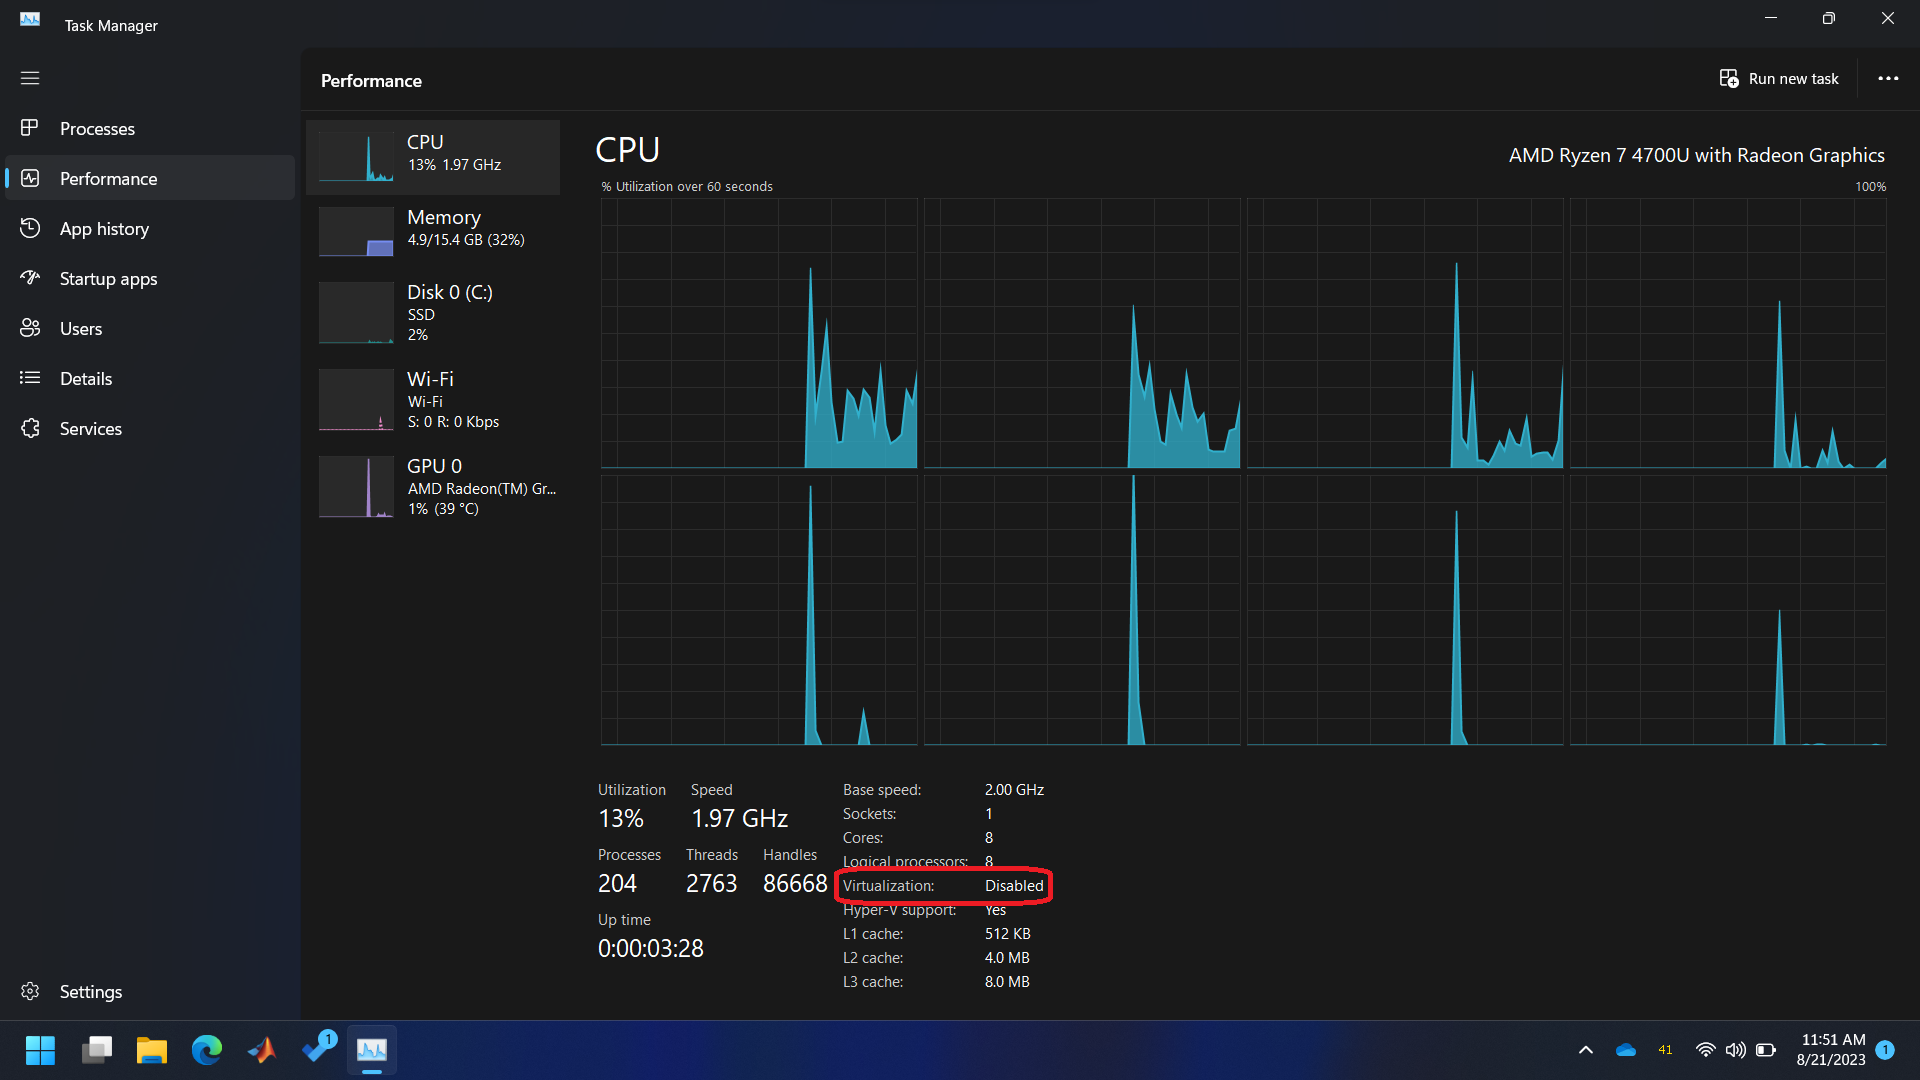Image resolution: width=1920 pixels, height=1080 pixels.
Task: Click the App history clock icon
Action: pos(30,228)
